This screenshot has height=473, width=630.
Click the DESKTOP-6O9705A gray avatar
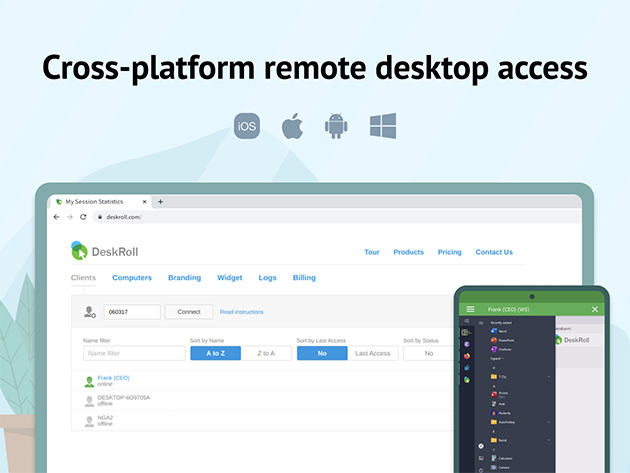(x=89, y=401)
